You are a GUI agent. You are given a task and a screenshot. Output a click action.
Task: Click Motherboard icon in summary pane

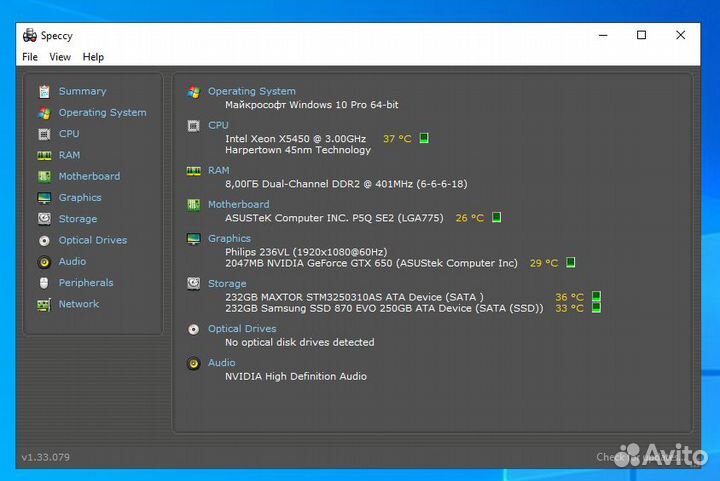click(194, 205)
